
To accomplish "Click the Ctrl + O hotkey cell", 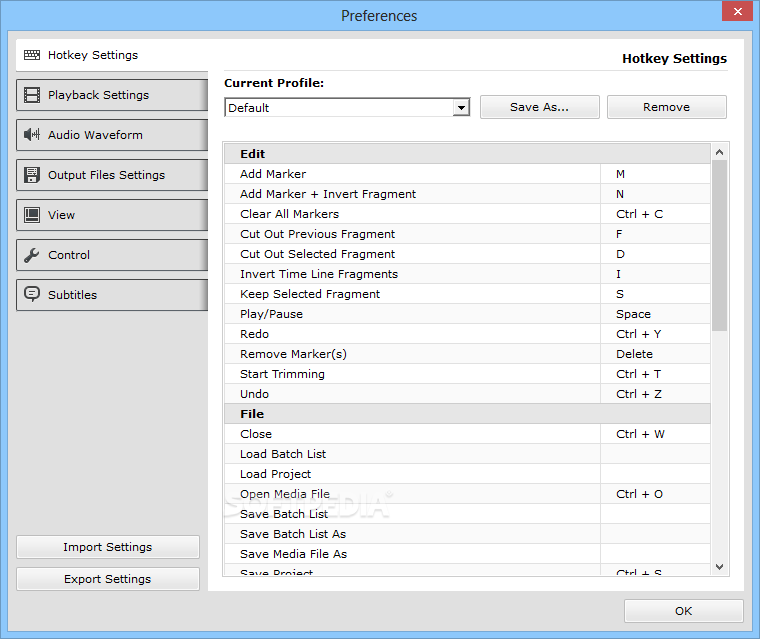I will [x=656, y=494].
